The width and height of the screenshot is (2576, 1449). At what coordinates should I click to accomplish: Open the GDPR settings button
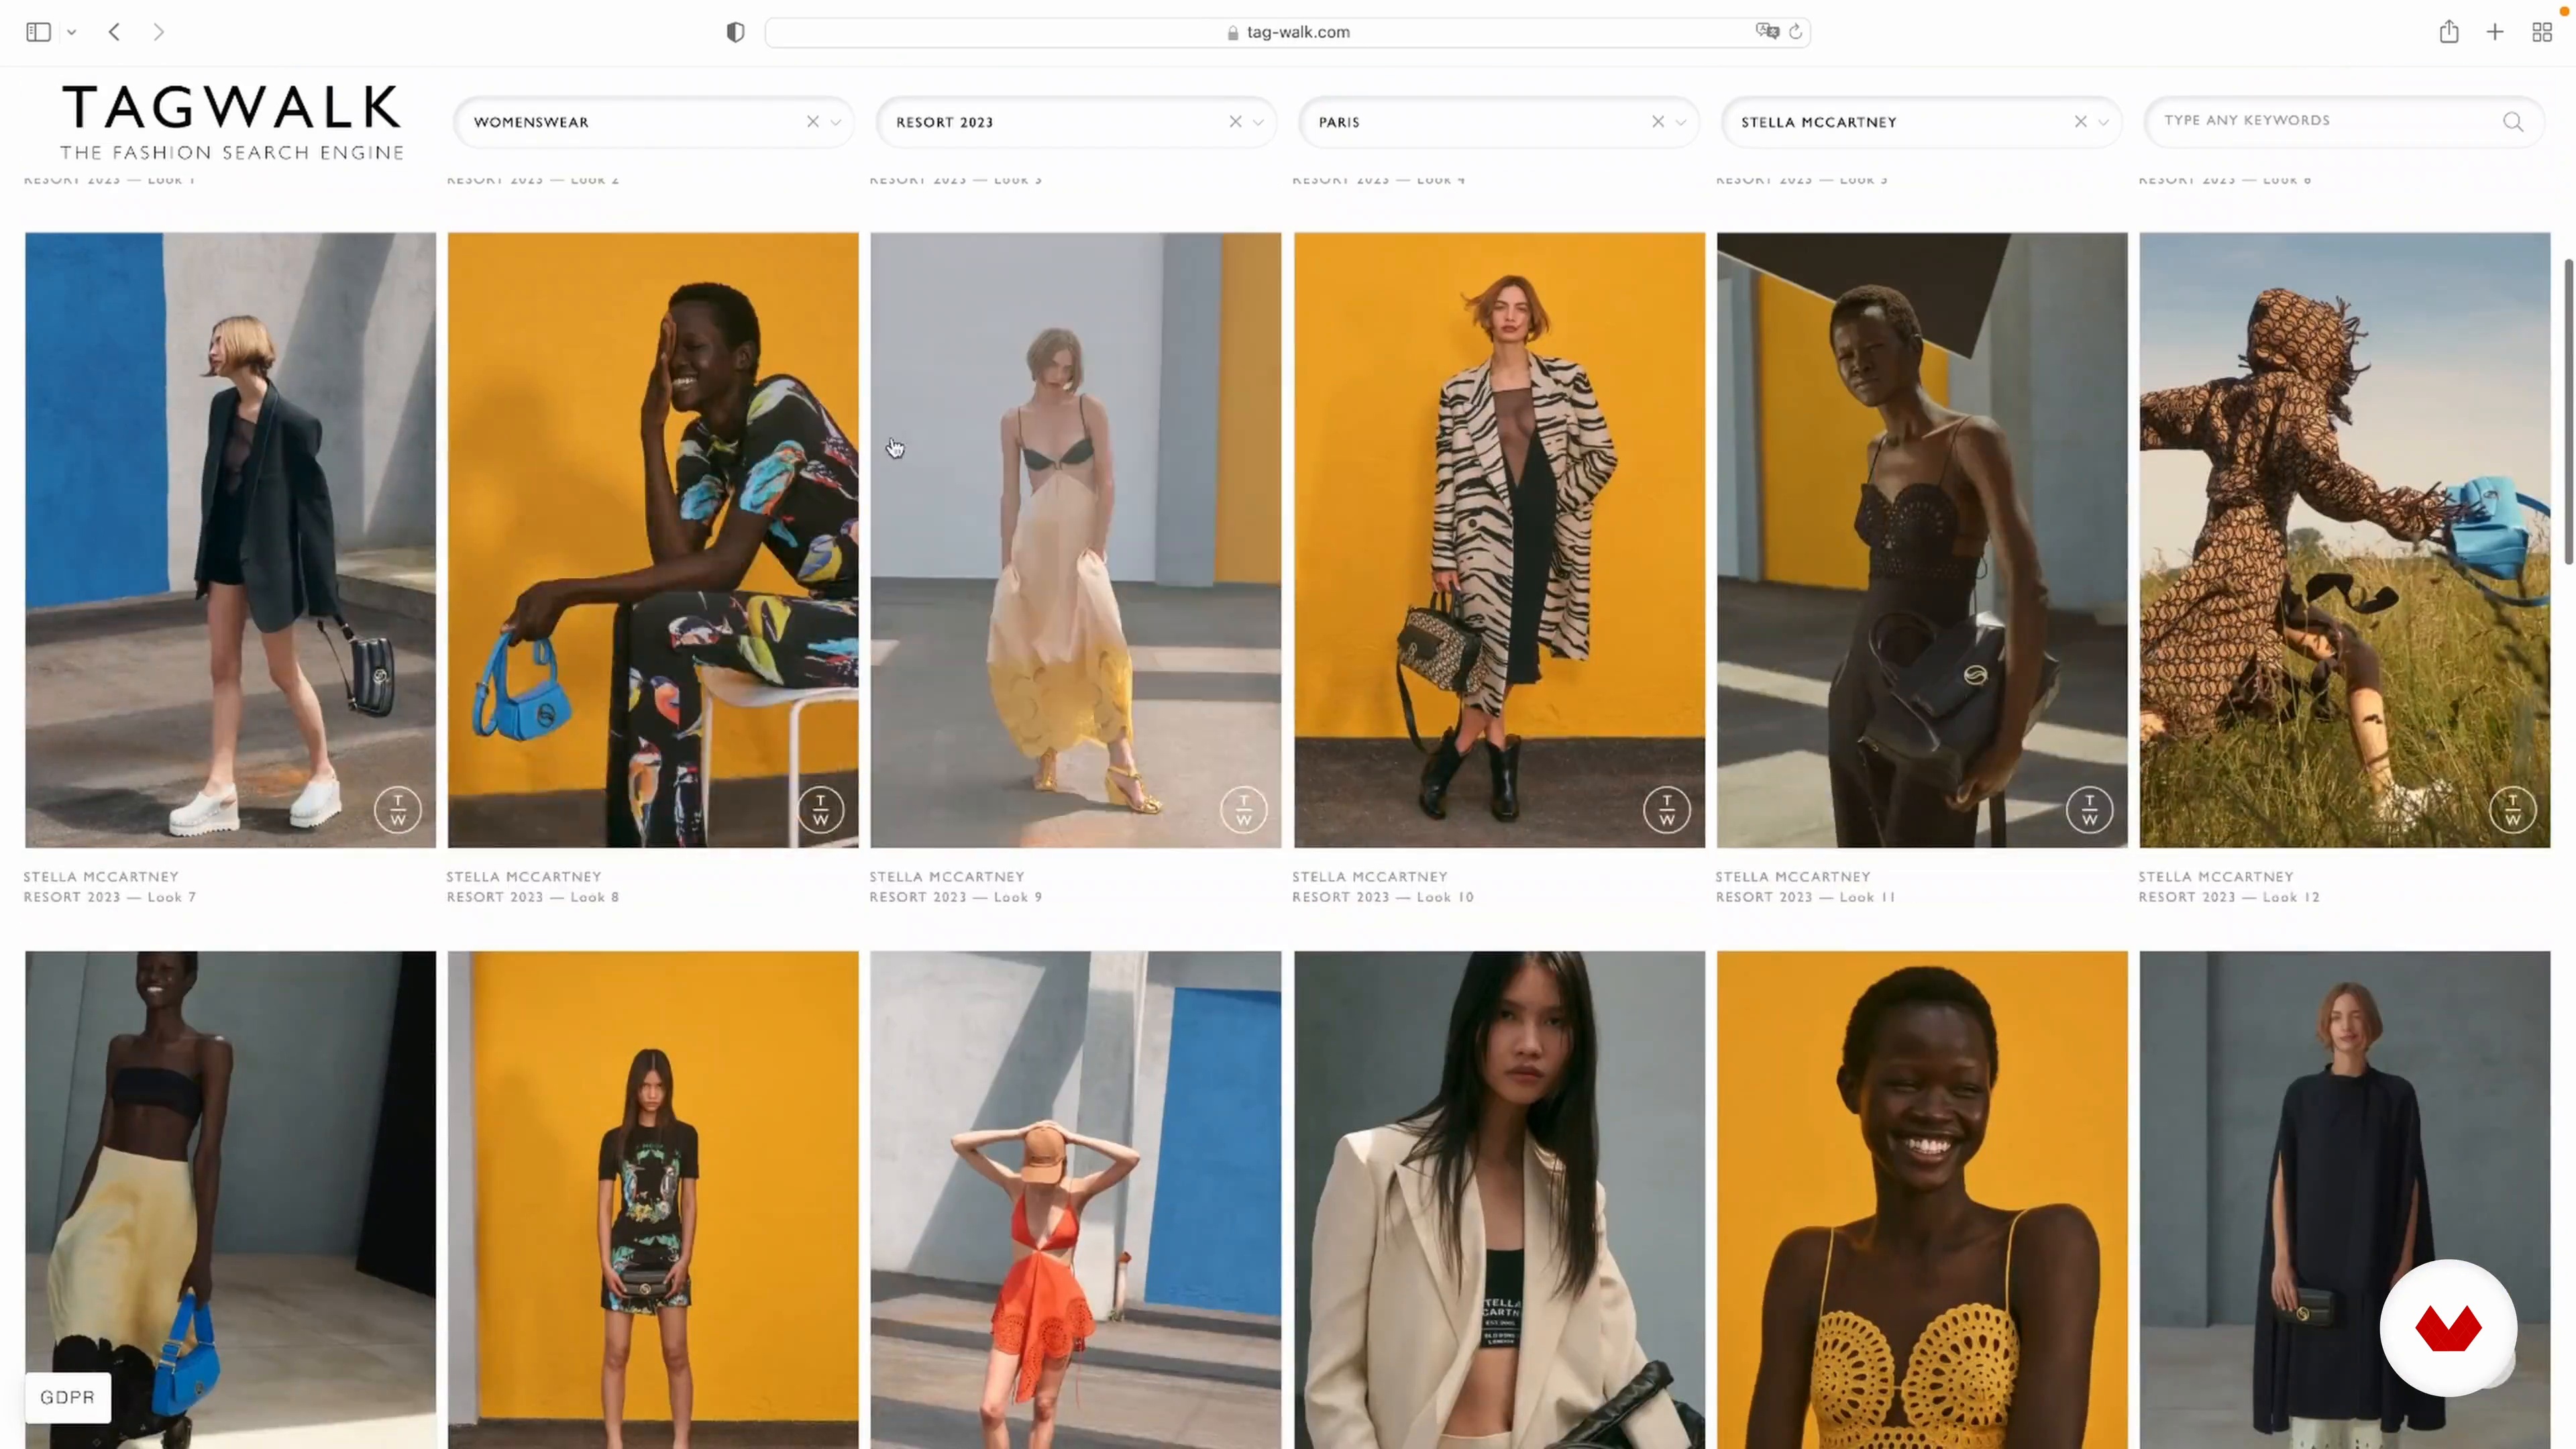(68, 1397)
